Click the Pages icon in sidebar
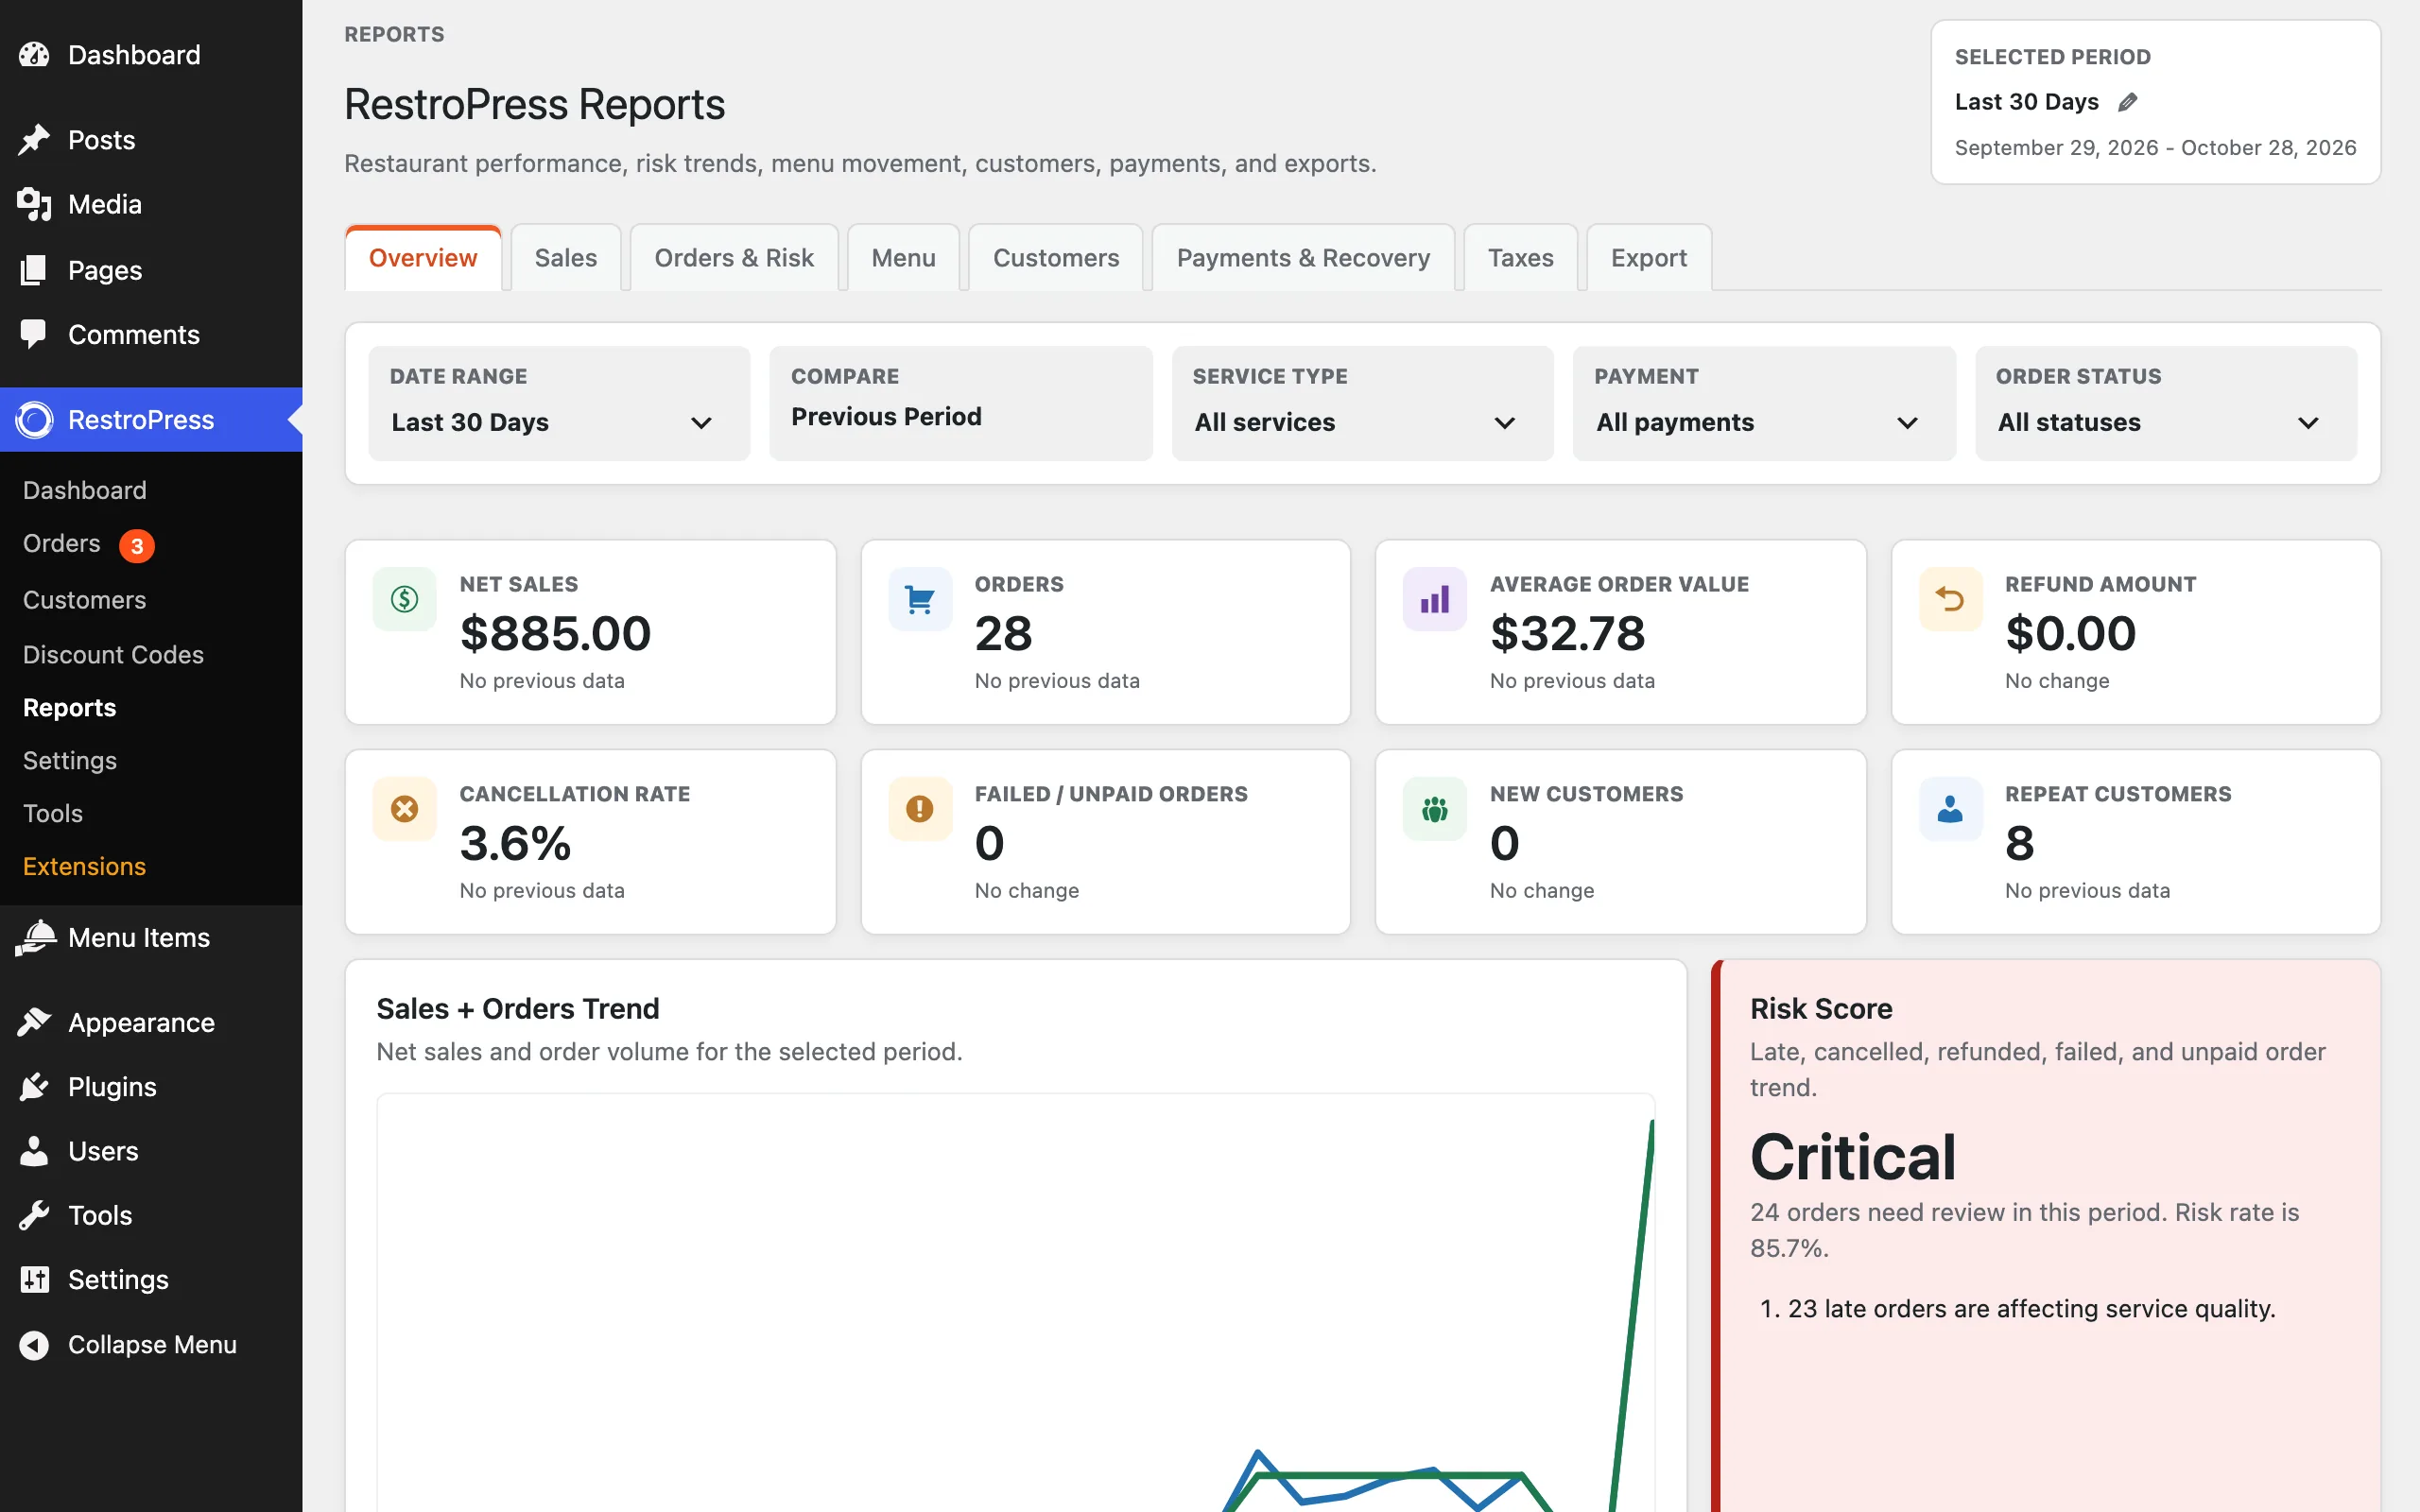The width and height of the screenshot is (2420, 1512). point(34,270)
